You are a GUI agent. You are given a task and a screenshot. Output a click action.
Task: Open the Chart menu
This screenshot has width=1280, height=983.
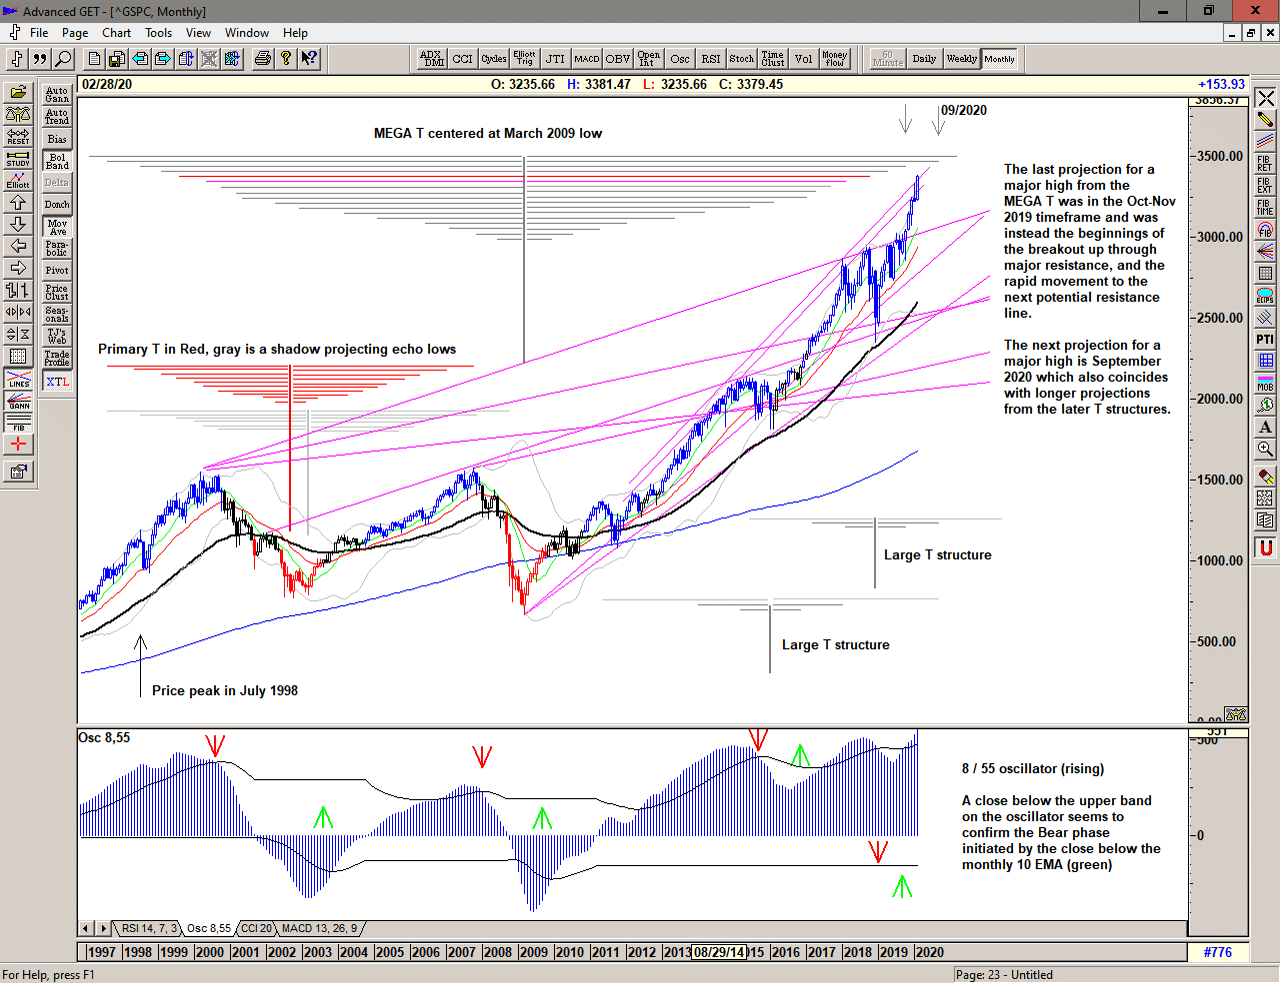(116, 33)
